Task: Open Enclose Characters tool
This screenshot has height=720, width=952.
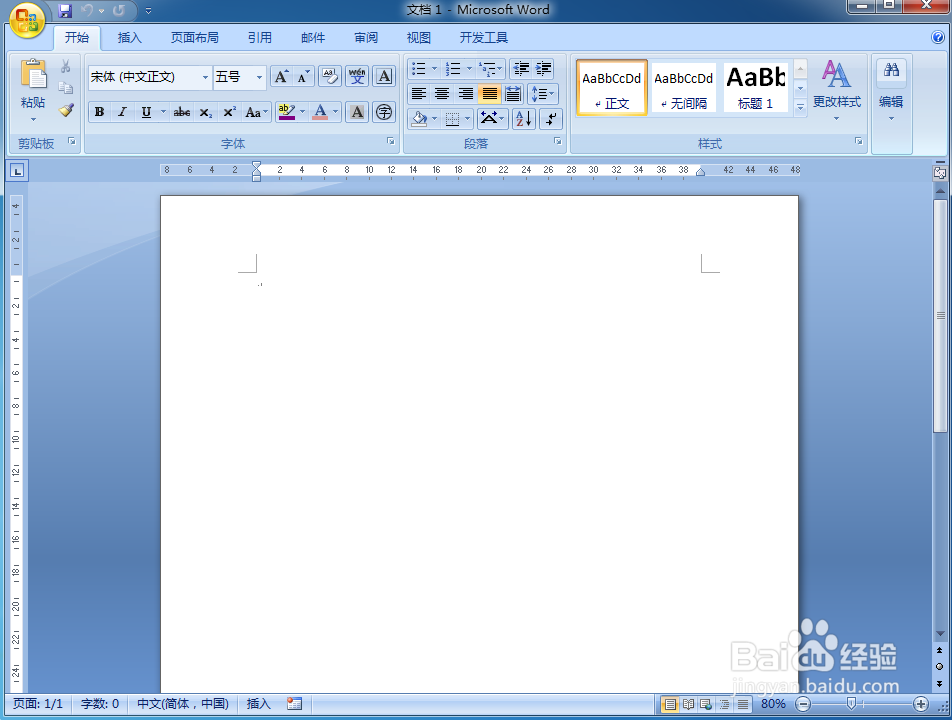Action: click(384, 112)
